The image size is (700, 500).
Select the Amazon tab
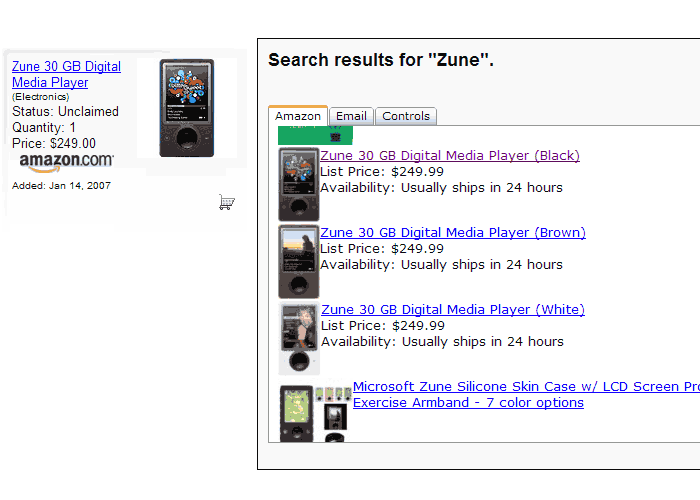coord(298,116)
